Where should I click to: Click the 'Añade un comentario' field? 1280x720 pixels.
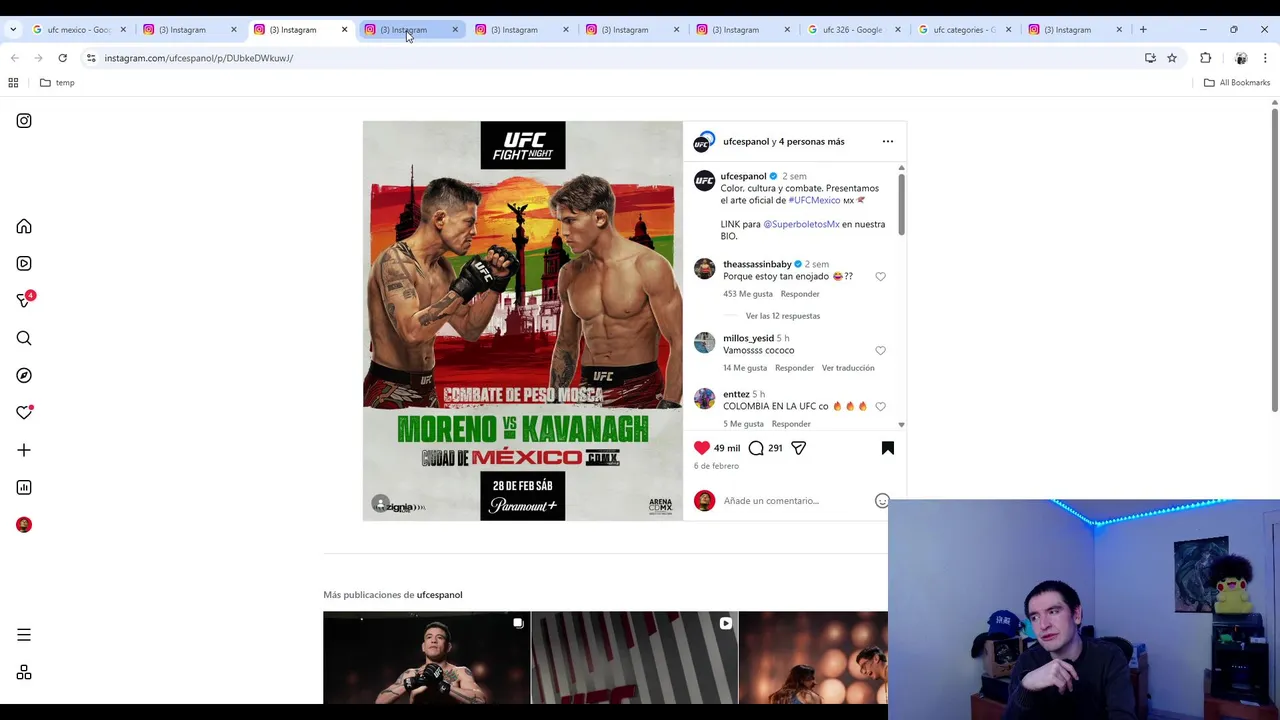click(795, 501)
